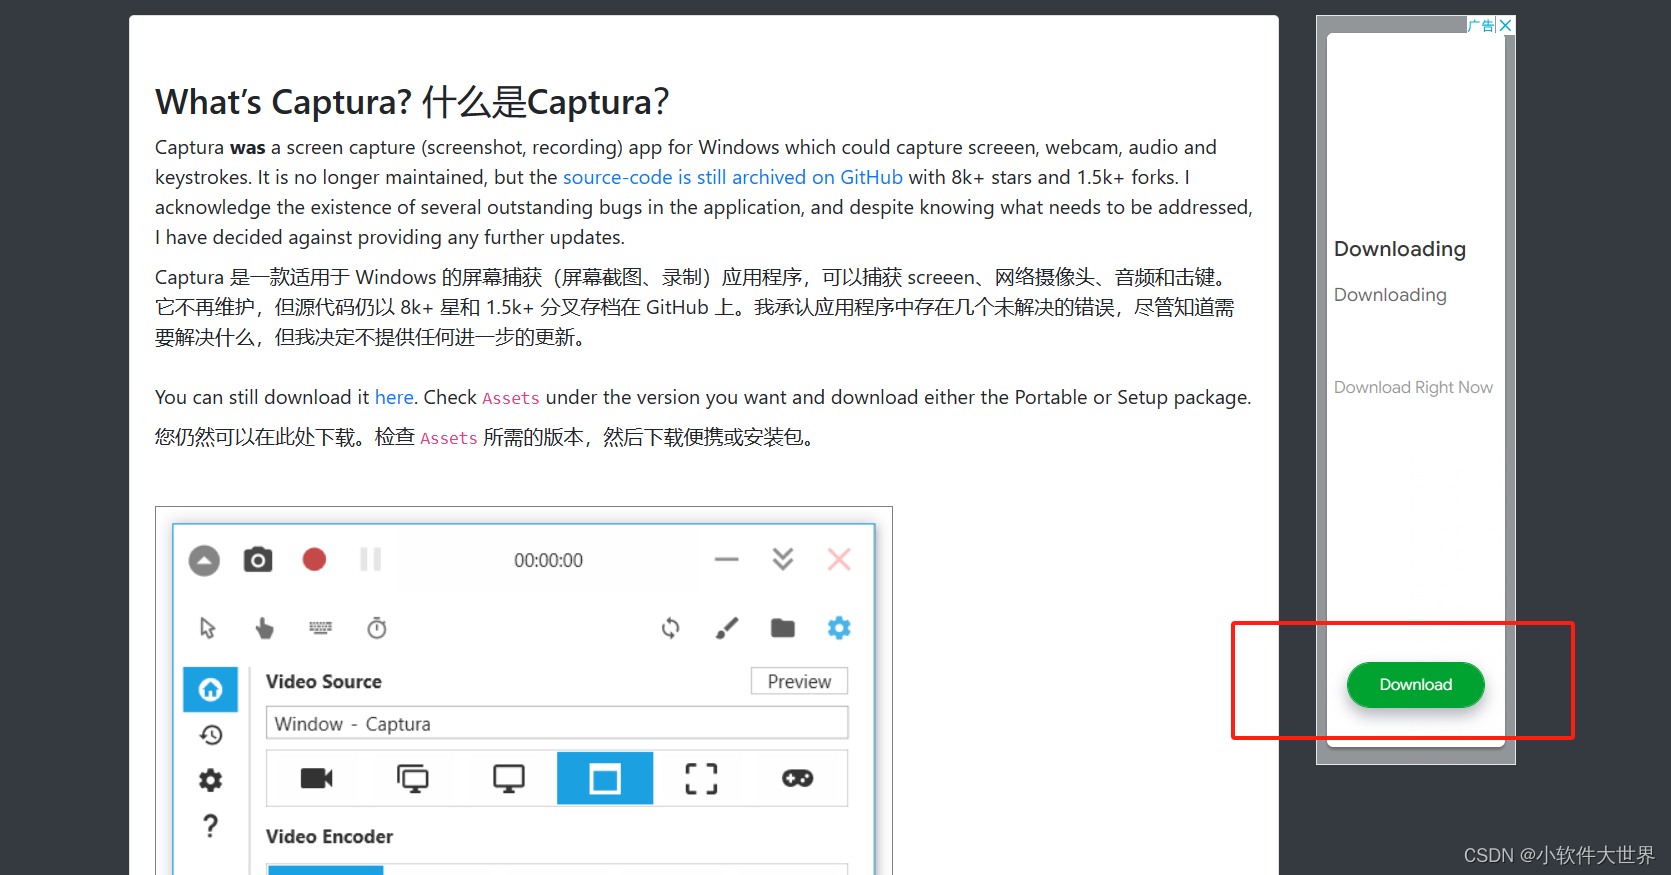Open the configuration gear in the sidebar
This screenshot has height=875, width=1671.
210,780
